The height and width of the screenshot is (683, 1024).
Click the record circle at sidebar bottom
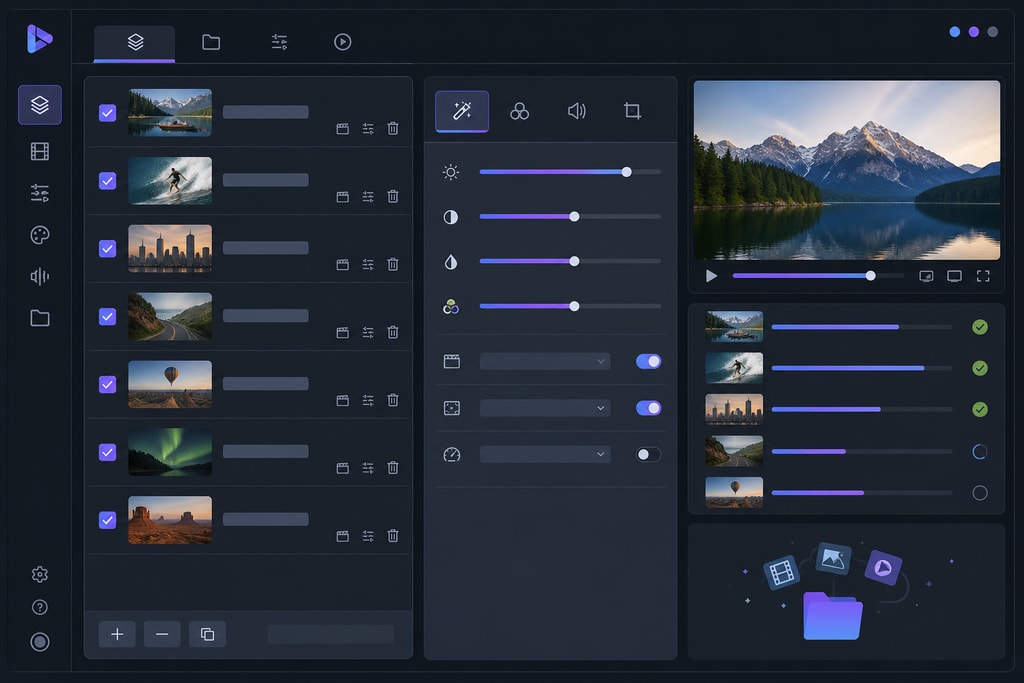(x=40, y=642)
